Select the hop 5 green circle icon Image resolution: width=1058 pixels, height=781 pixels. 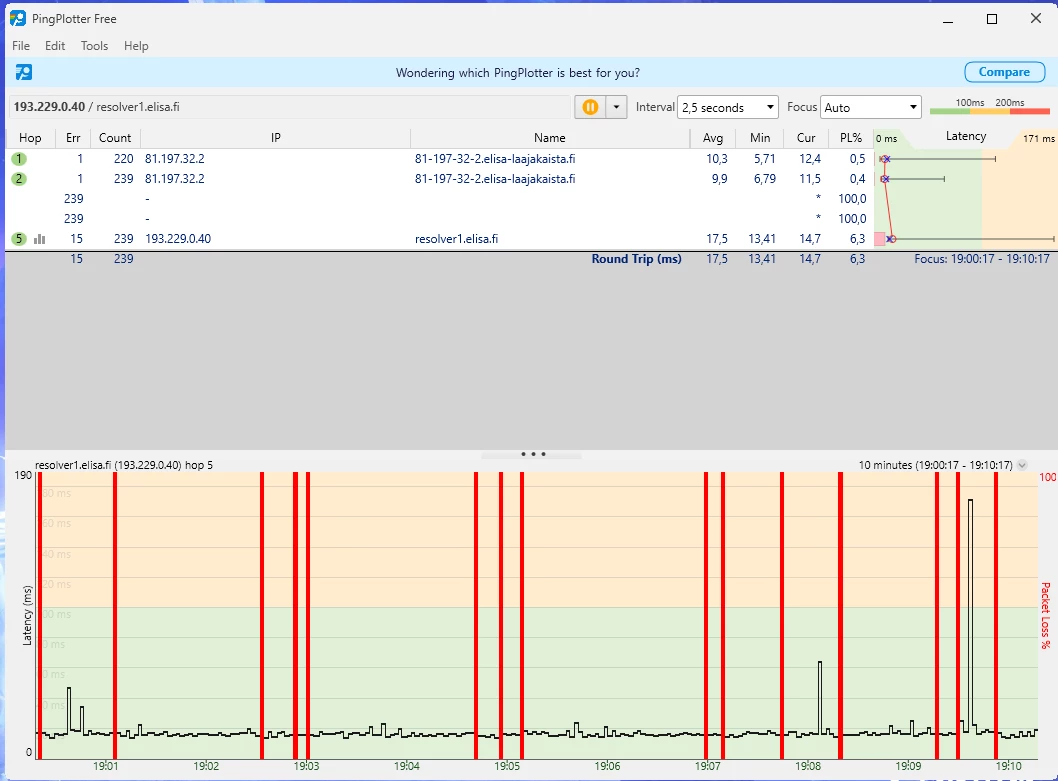[x=19, y=239]
